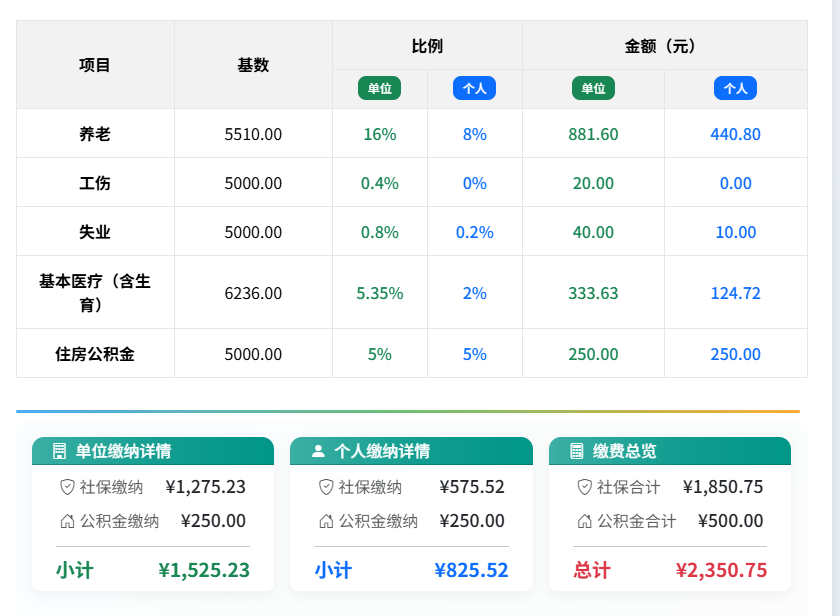The image size is (840, 616).
Task: Click the person icon beside 个人缴纳详情
Action: pos(318,451)
